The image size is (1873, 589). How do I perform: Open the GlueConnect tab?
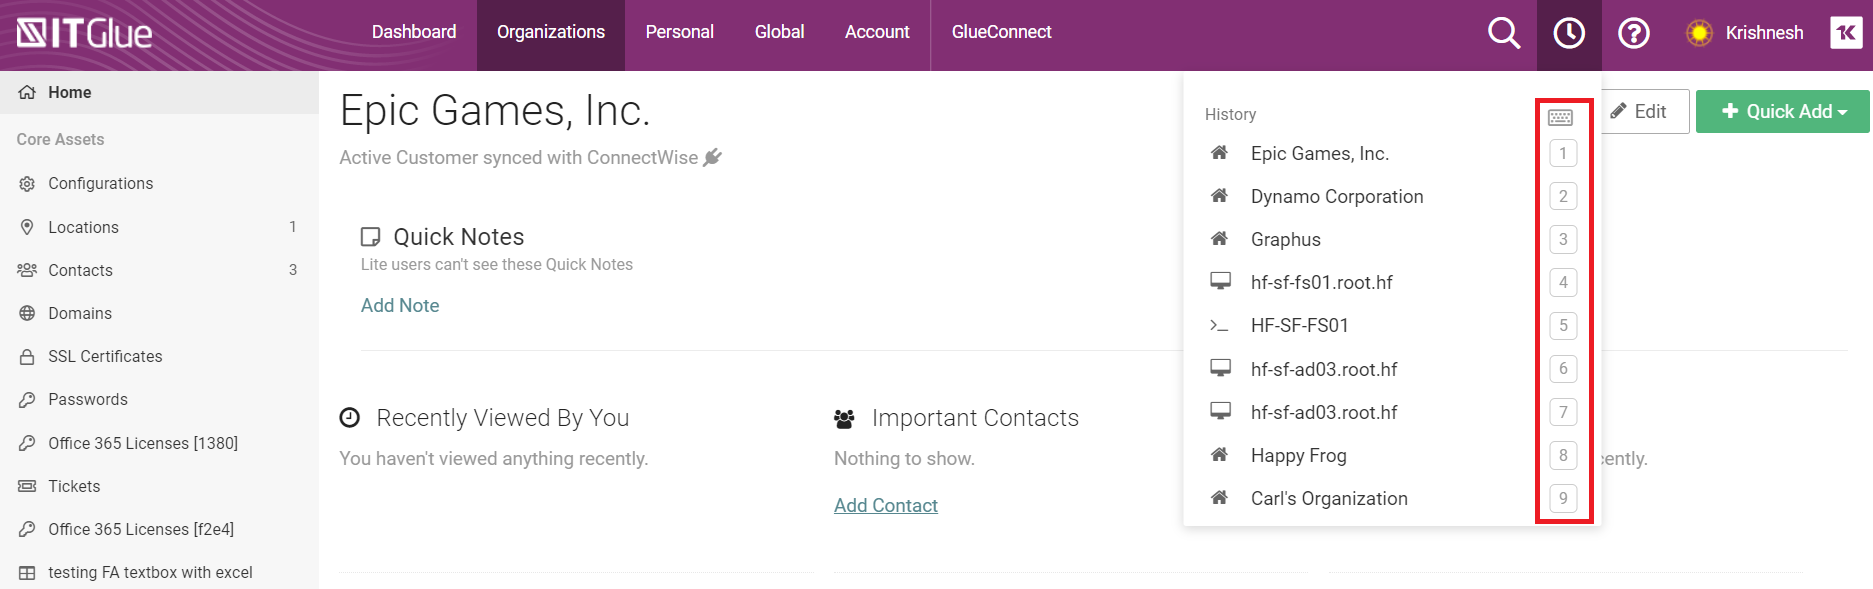[x=1002, y=32]
